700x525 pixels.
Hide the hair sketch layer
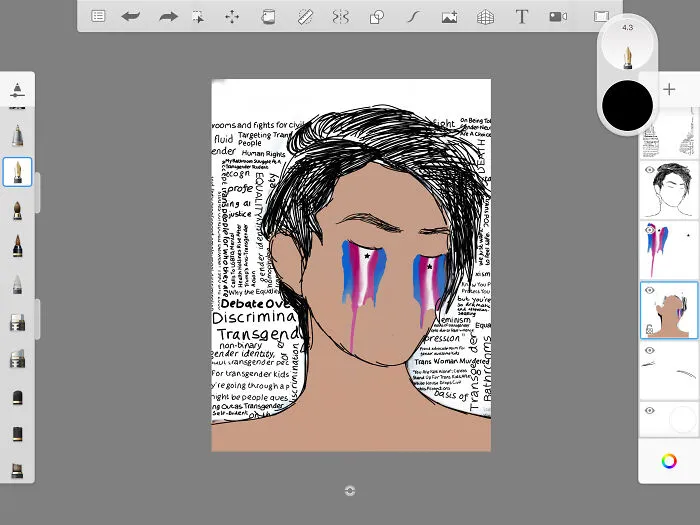click(650, 170)
